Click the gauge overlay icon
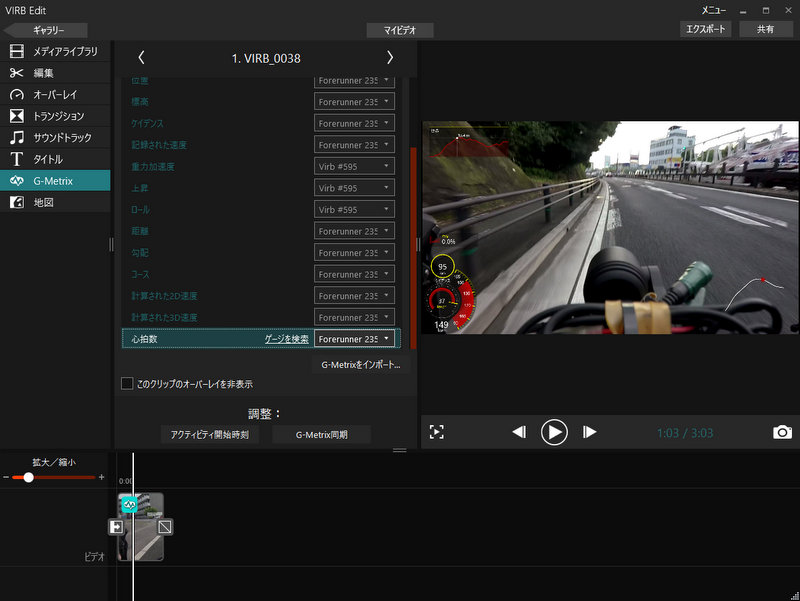Viewport: 800px width, 601px height. pos(17,94)
